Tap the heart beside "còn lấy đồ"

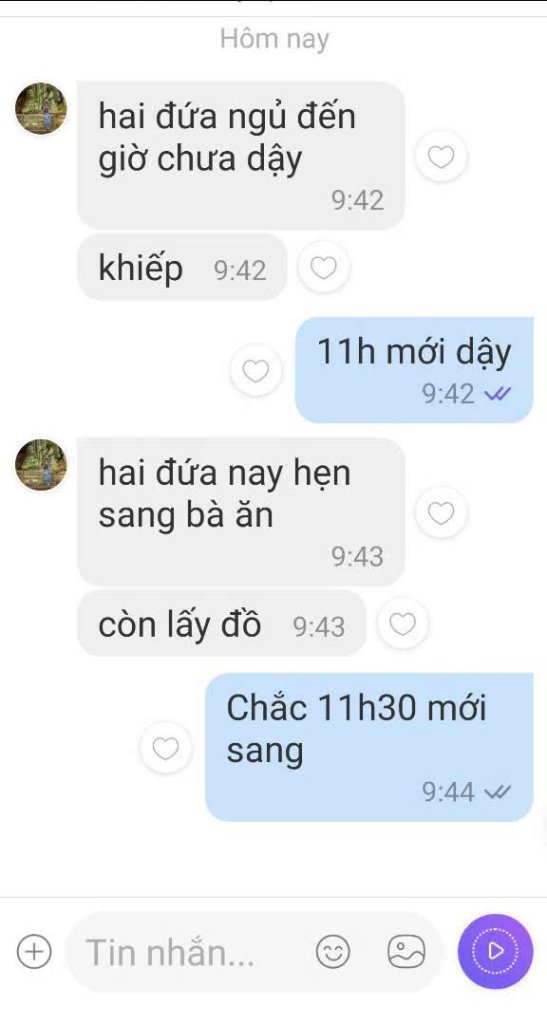403,624
